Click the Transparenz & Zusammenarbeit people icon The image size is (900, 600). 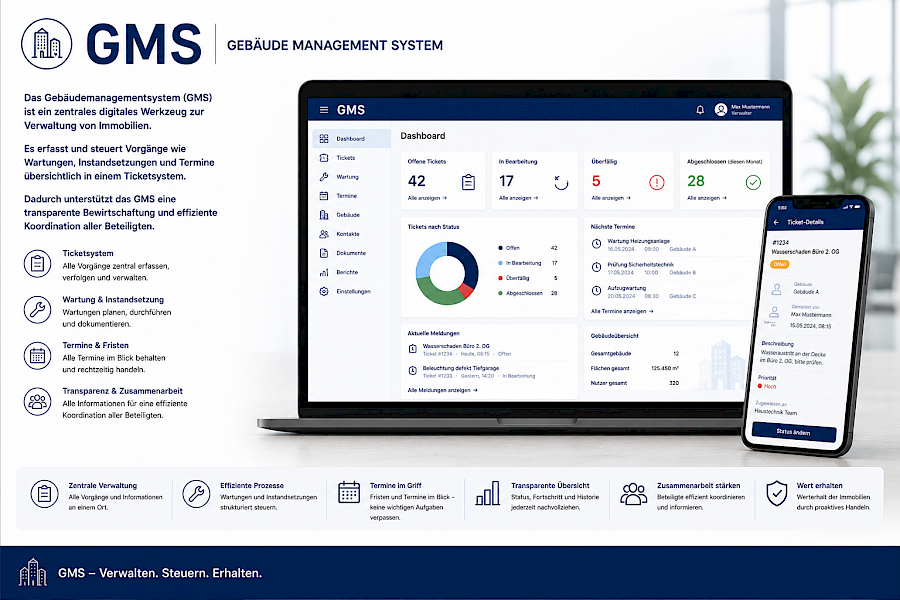pyautogui.click(x=37, y=401)
